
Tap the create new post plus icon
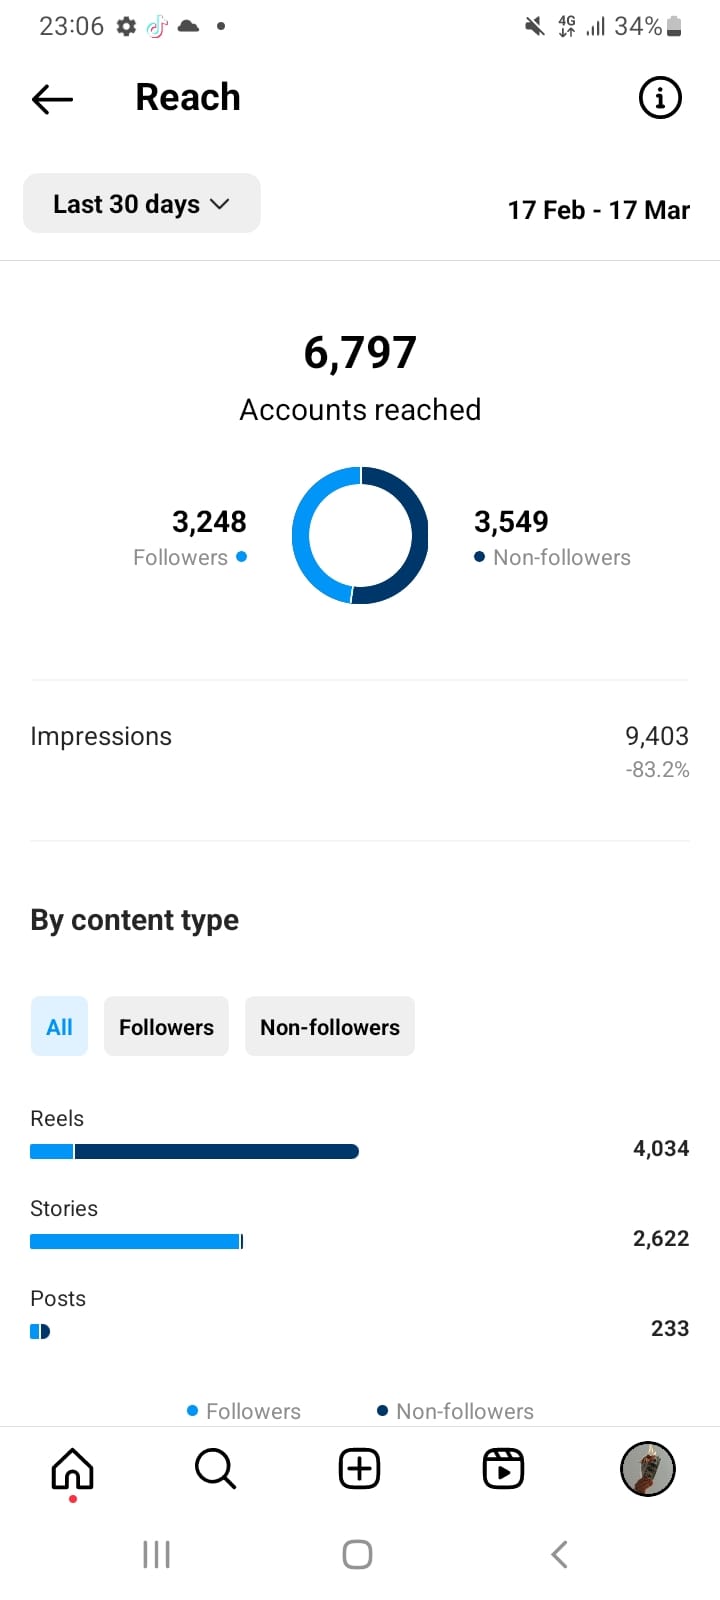pyautogui.click(x=359, y=1469)
